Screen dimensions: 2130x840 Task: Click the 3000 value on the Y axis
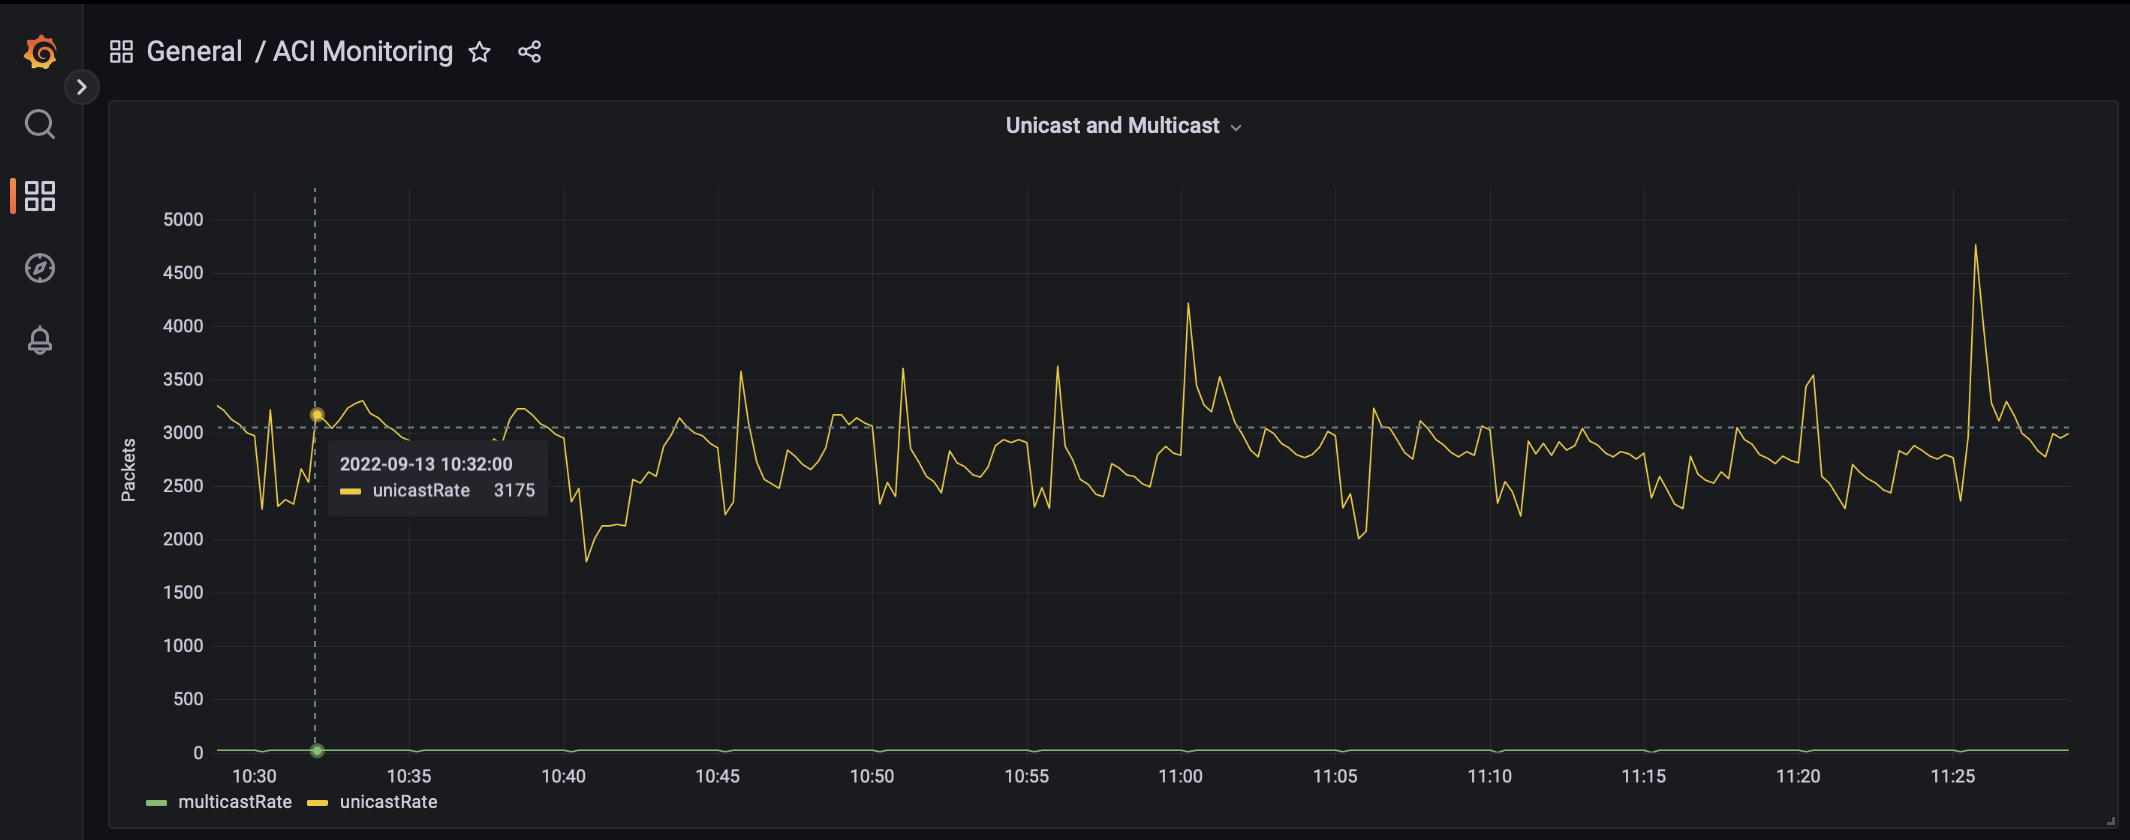pyautogui.click(x=183, y=432)
